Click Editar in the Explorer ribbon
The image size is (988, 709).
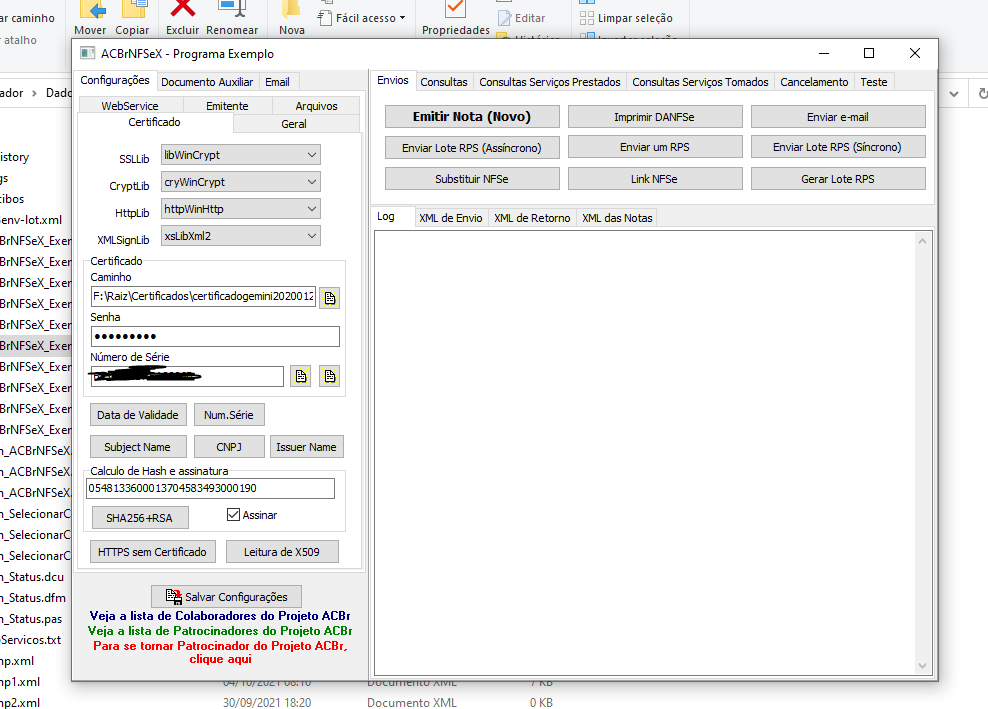[x=522, y=18]
